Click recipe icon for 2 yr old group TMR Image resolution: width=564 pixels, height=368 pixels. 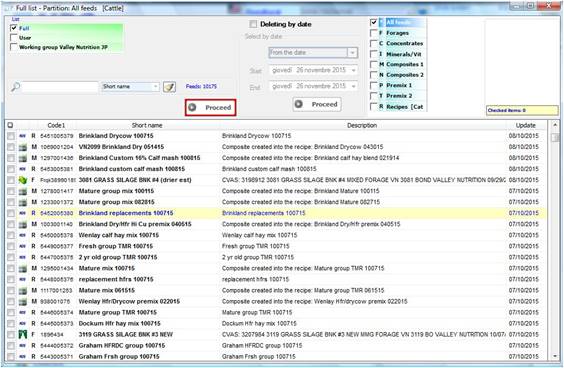coord(23,257)
